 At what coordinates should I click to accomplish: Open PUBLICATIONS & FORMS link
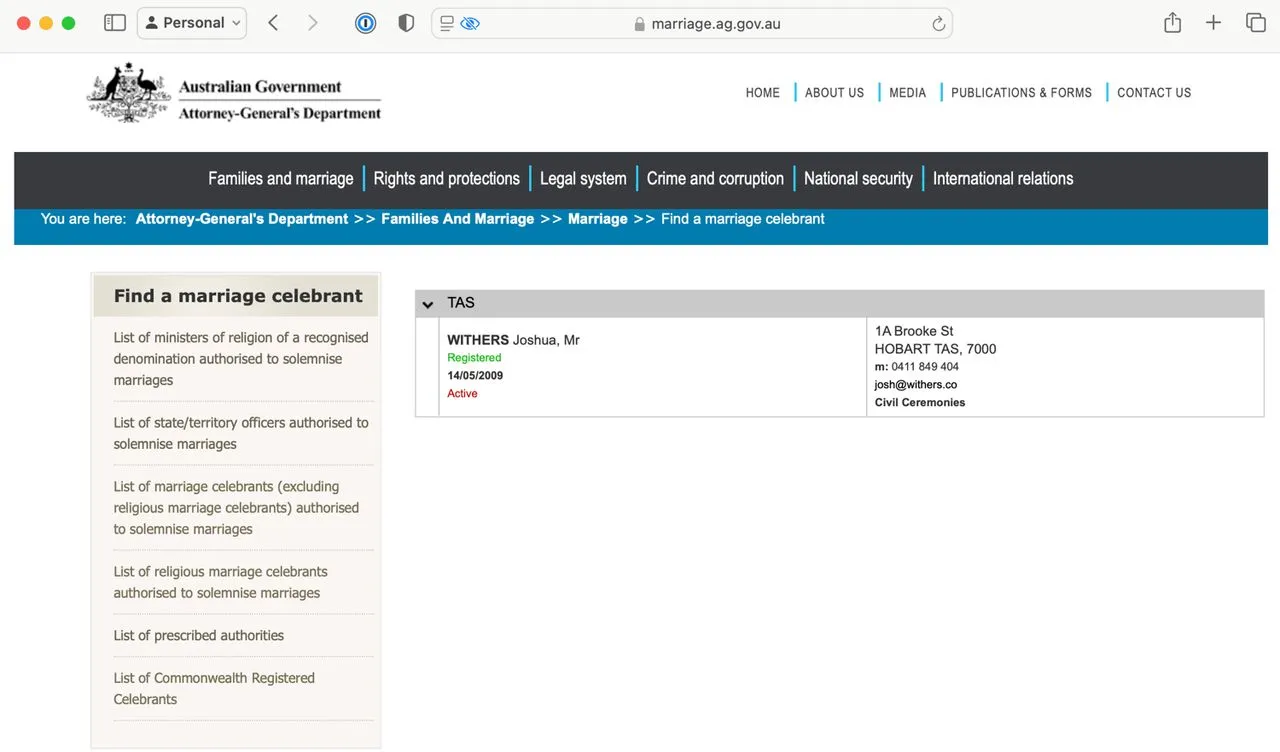tap(1021, 92)
